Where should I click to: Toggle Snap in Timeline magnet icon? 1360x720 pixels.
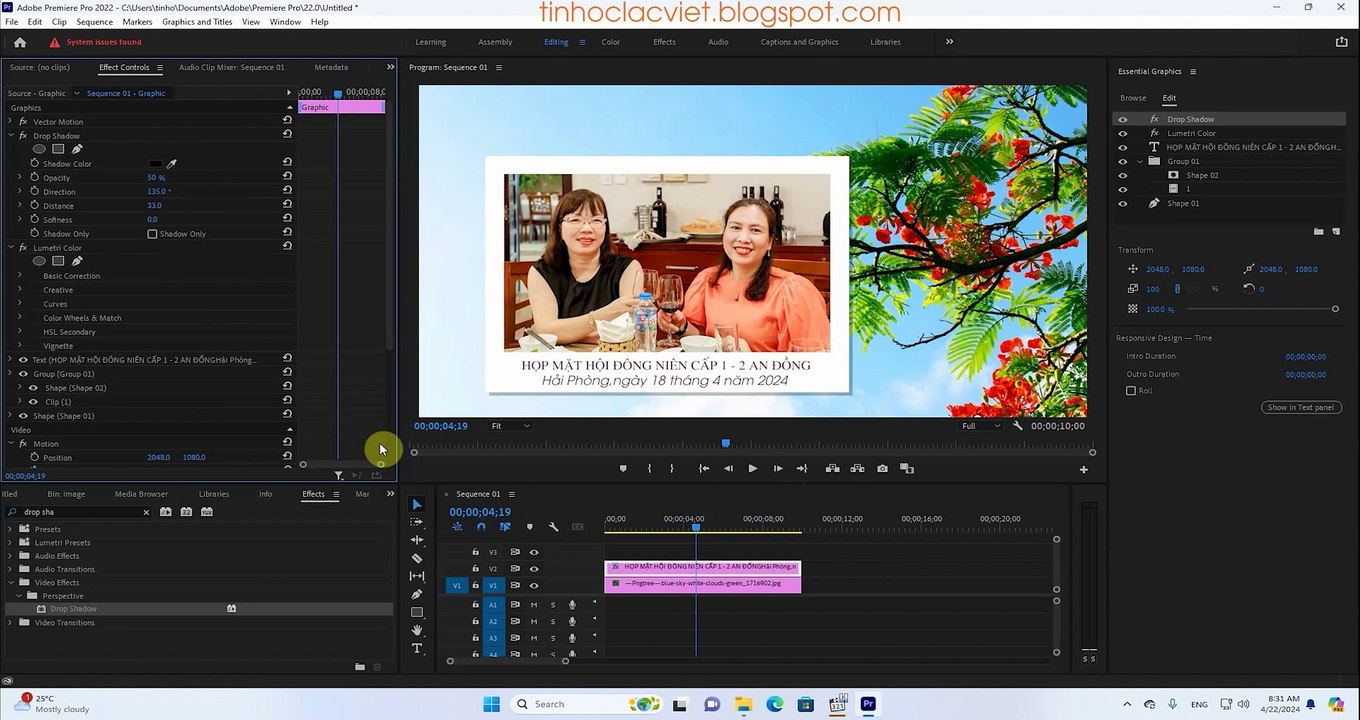(481, 527)
